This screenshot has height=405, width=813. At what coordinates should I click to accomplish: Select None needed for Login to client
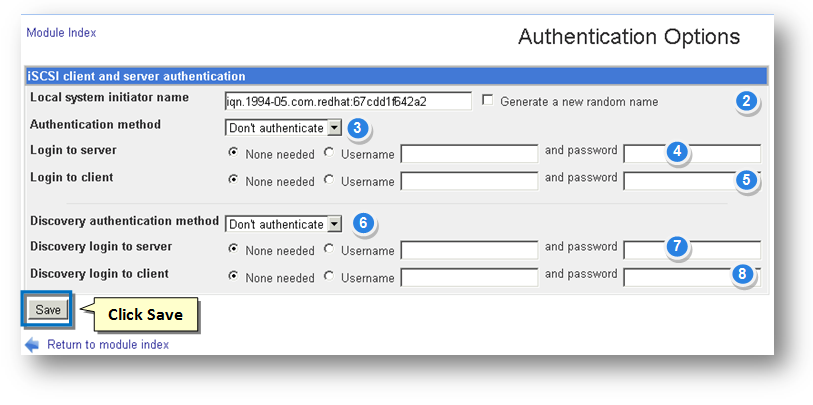point(233,180)
